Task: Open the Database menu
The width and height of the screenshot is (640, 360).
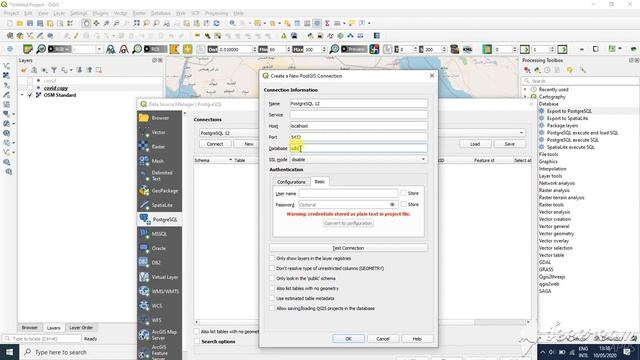Action: pos(160,13)
